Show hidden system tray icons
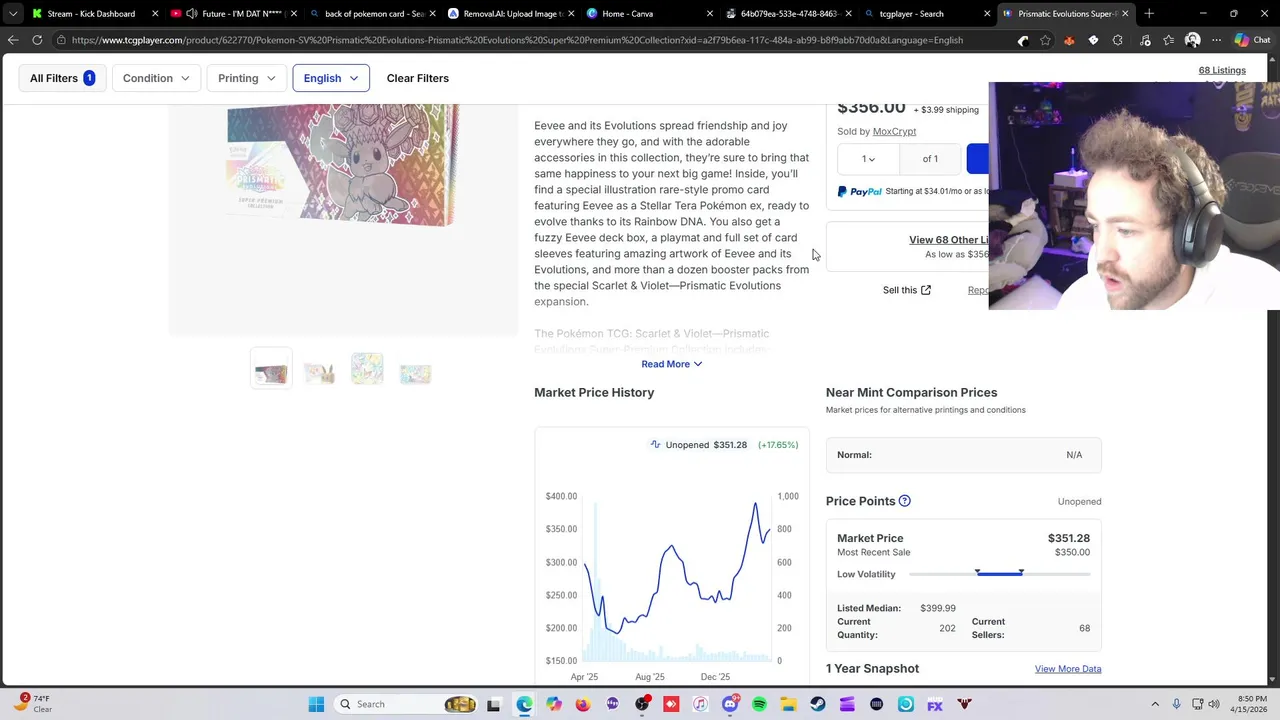This screenshot has width=1280, height=720. (1155, 704)
